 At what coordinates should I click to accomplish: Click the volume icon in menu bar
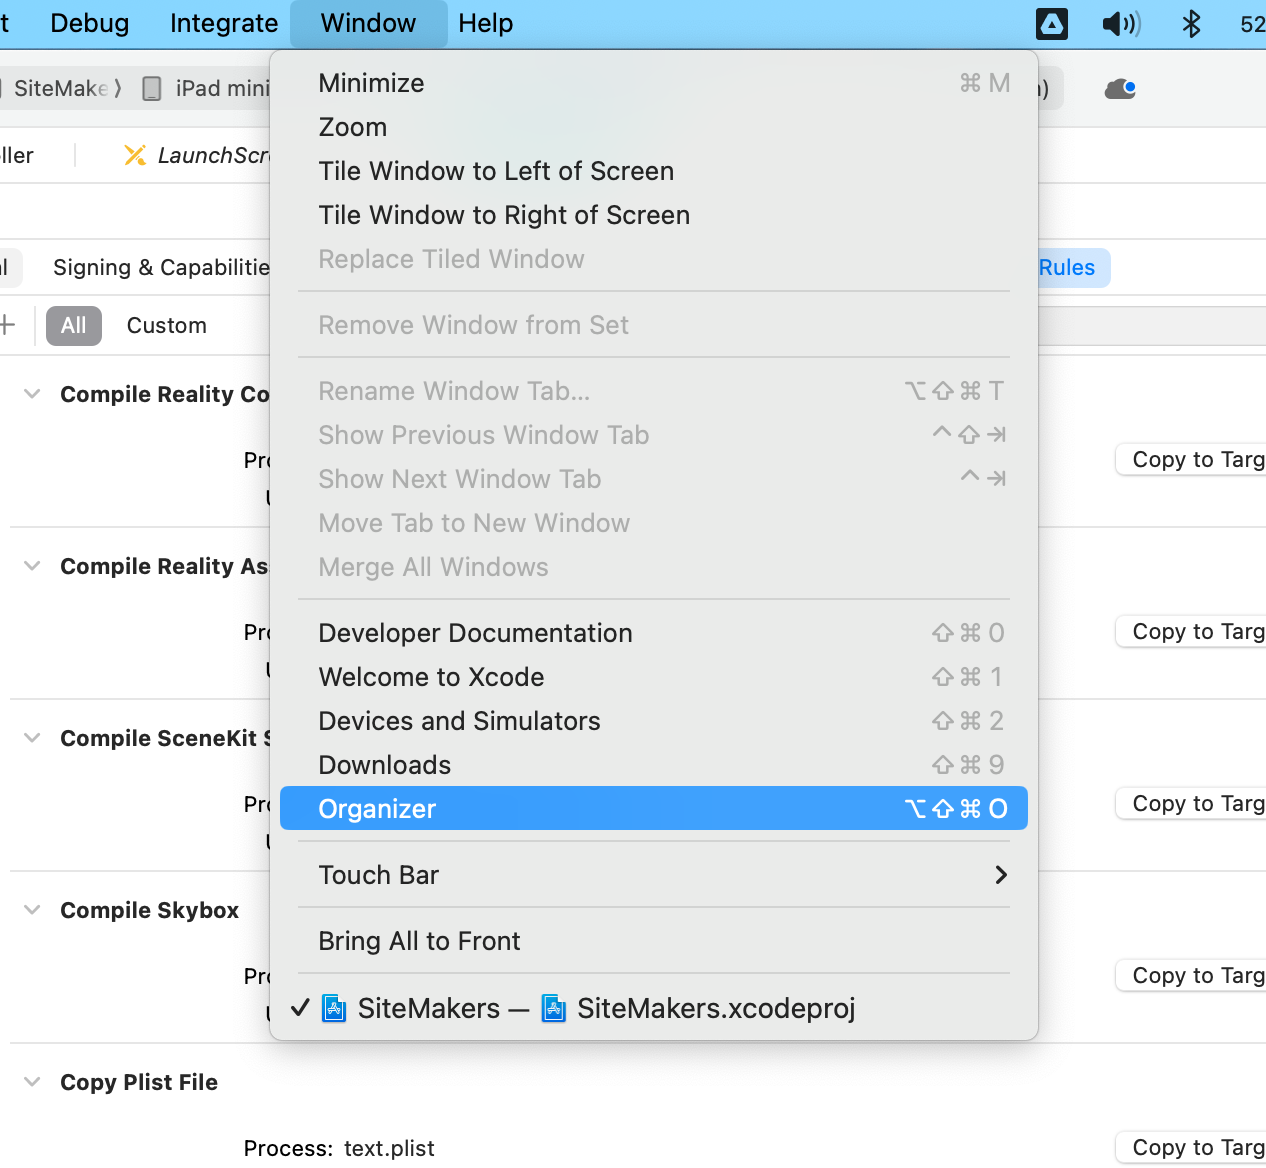click(x=1121, y=24)
